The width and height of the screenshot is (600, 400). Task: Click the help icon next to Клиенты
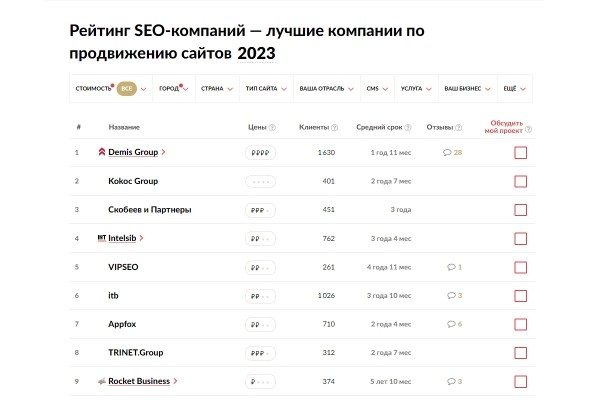coord(334,128)
